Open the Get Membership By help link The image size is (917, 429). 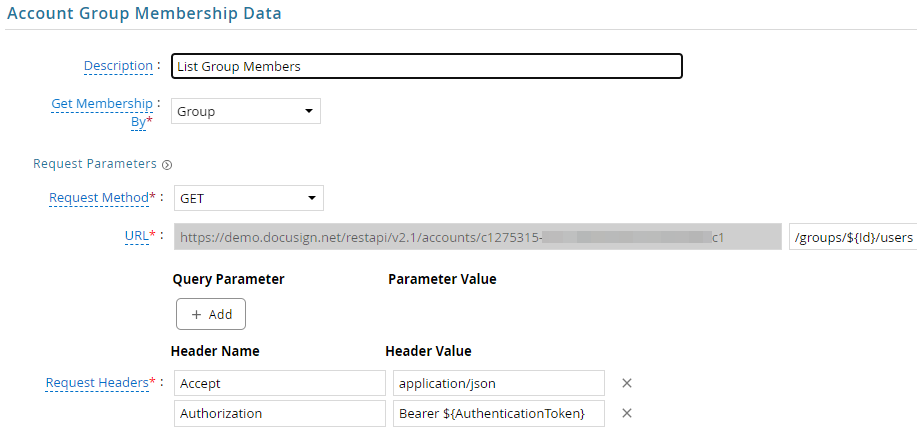(x=102, y=113)
